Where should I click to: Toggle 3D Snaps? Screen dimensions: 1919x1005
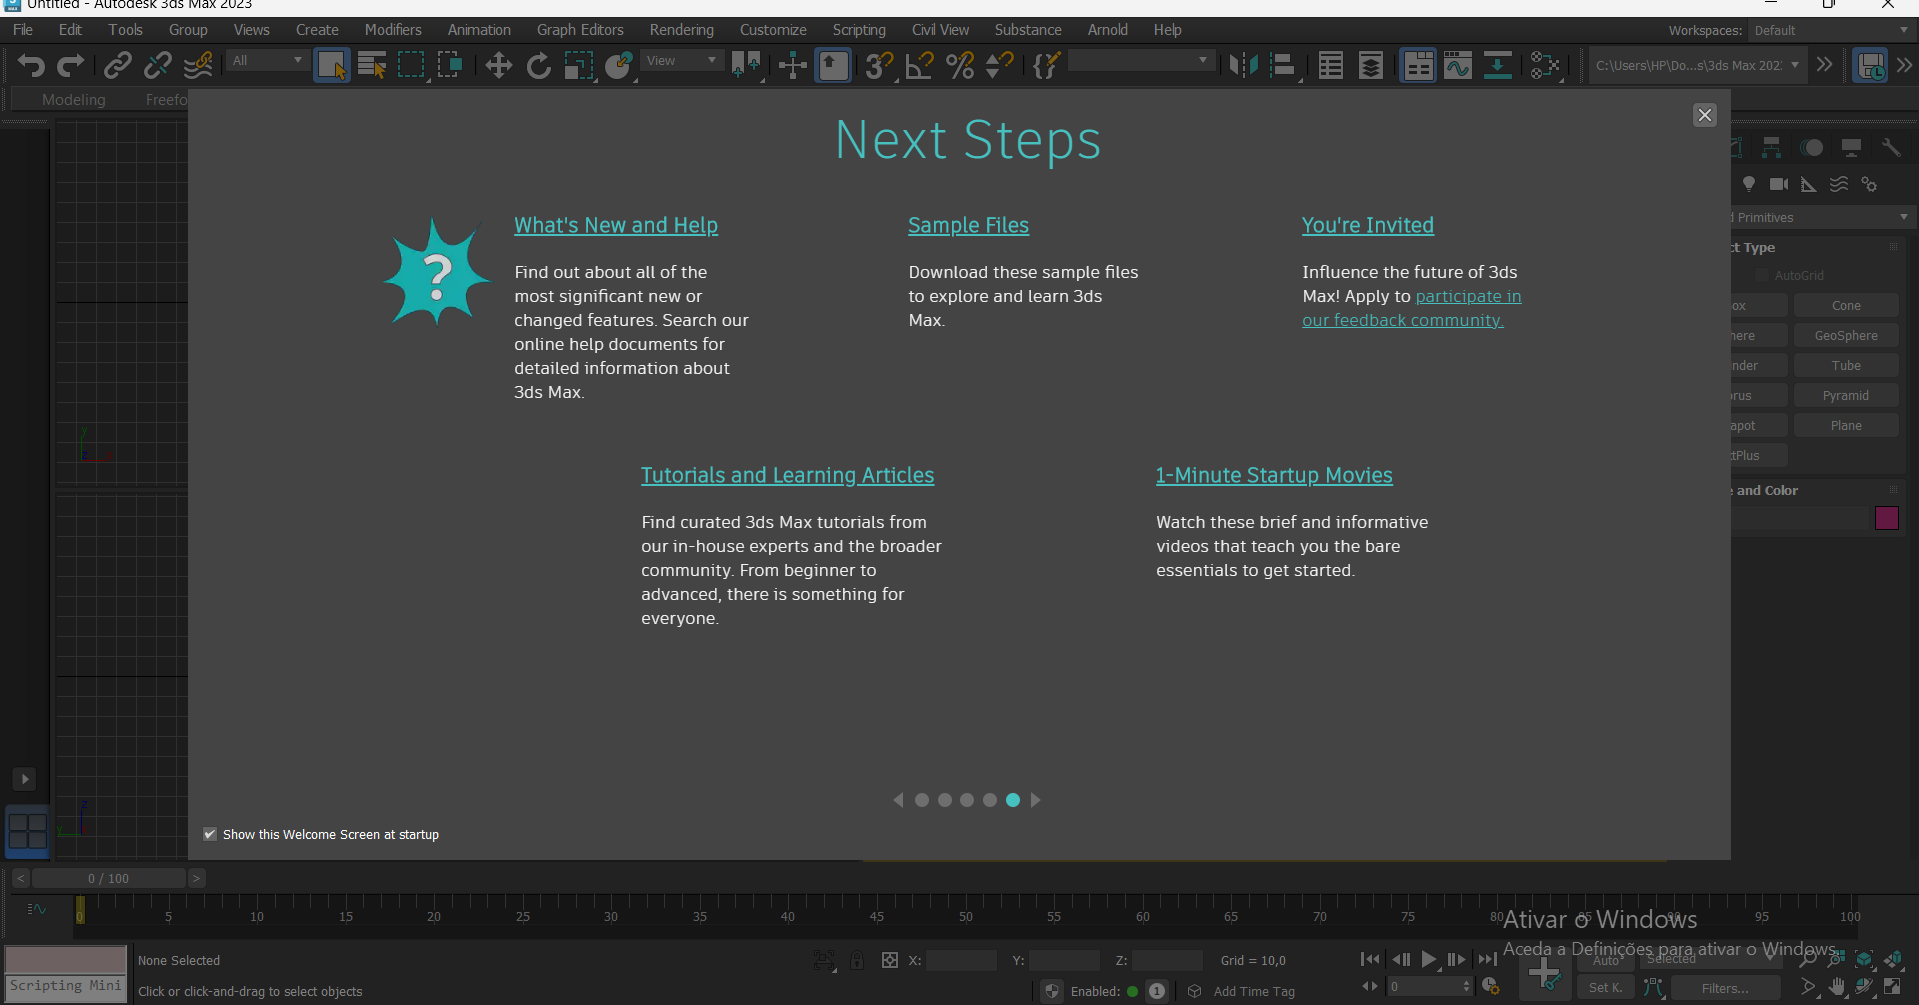click(x=879, y=66)
